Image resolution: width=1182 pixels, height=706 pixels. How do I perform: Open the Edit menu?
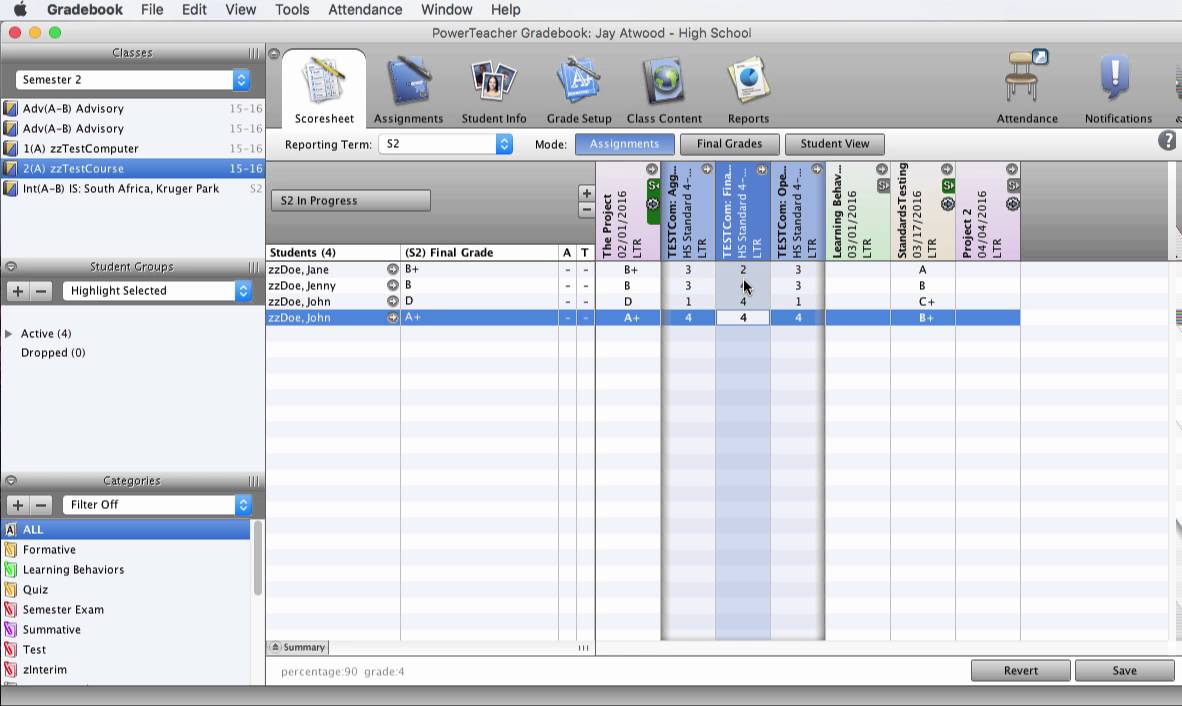(194, 10)
